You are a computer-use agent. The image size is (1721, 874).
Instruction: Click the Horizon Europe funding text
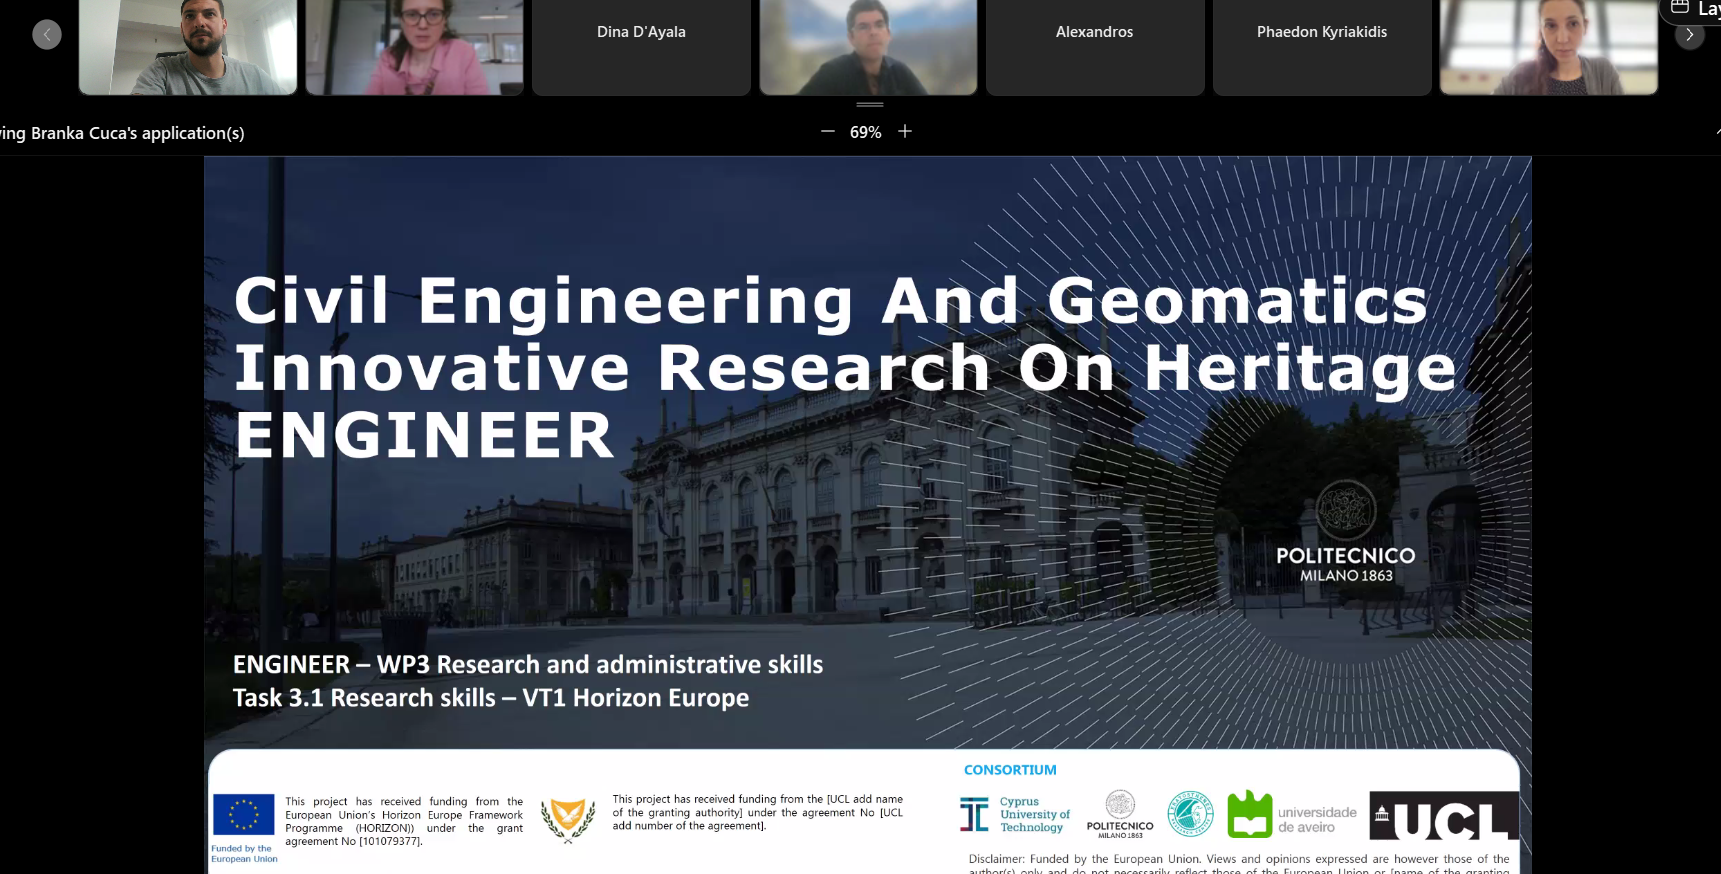pos(404,821)
